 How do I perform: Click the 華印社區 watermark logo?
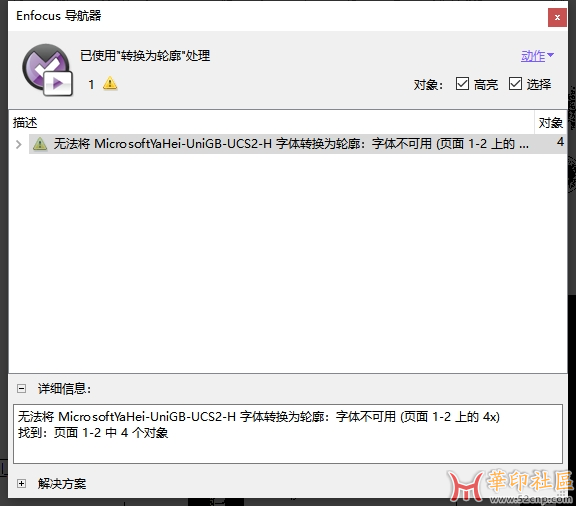click(x=511, y=485)
